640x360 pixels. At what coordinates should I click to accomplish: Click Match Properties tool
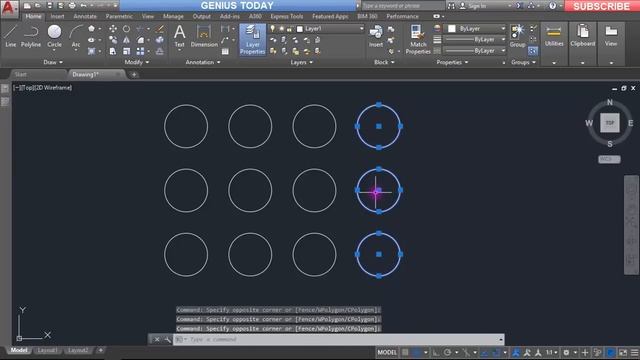(x=418, y=39)
